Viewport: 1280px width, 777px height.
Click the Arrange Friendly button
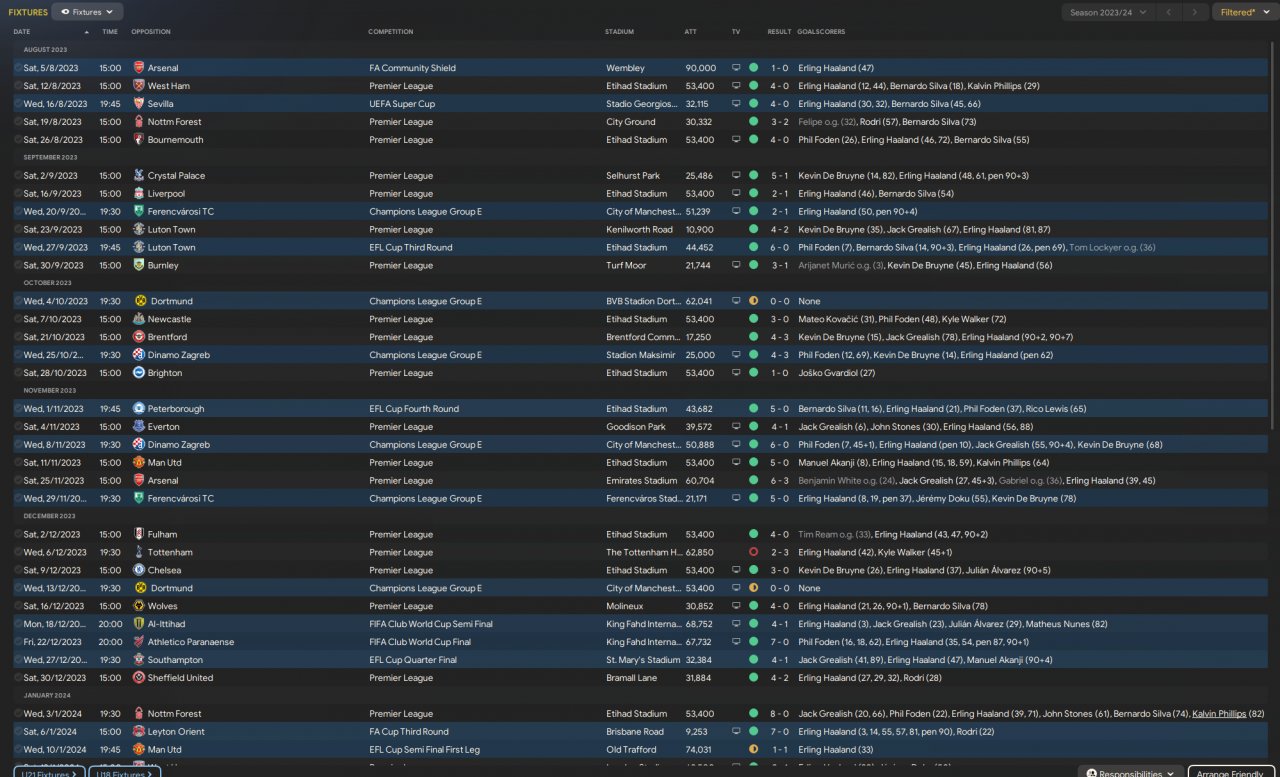(1231, 773)
